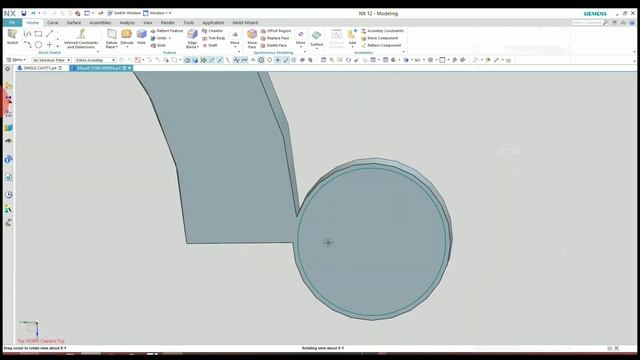Click the Offset Region button
The height and width of the screenshot is (360, 640).
click(x=276, y=31)
